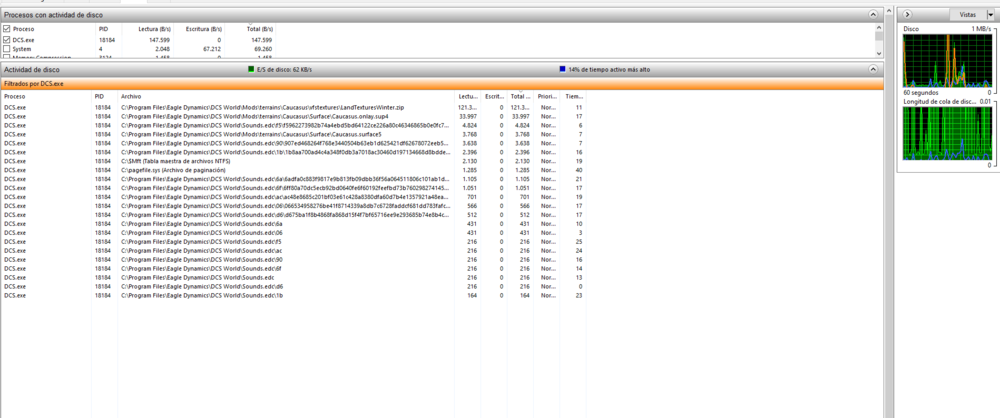Click the process list scrollbar down arrow
This screenshot has width=1000, height=418.
[x=879, y=54]
